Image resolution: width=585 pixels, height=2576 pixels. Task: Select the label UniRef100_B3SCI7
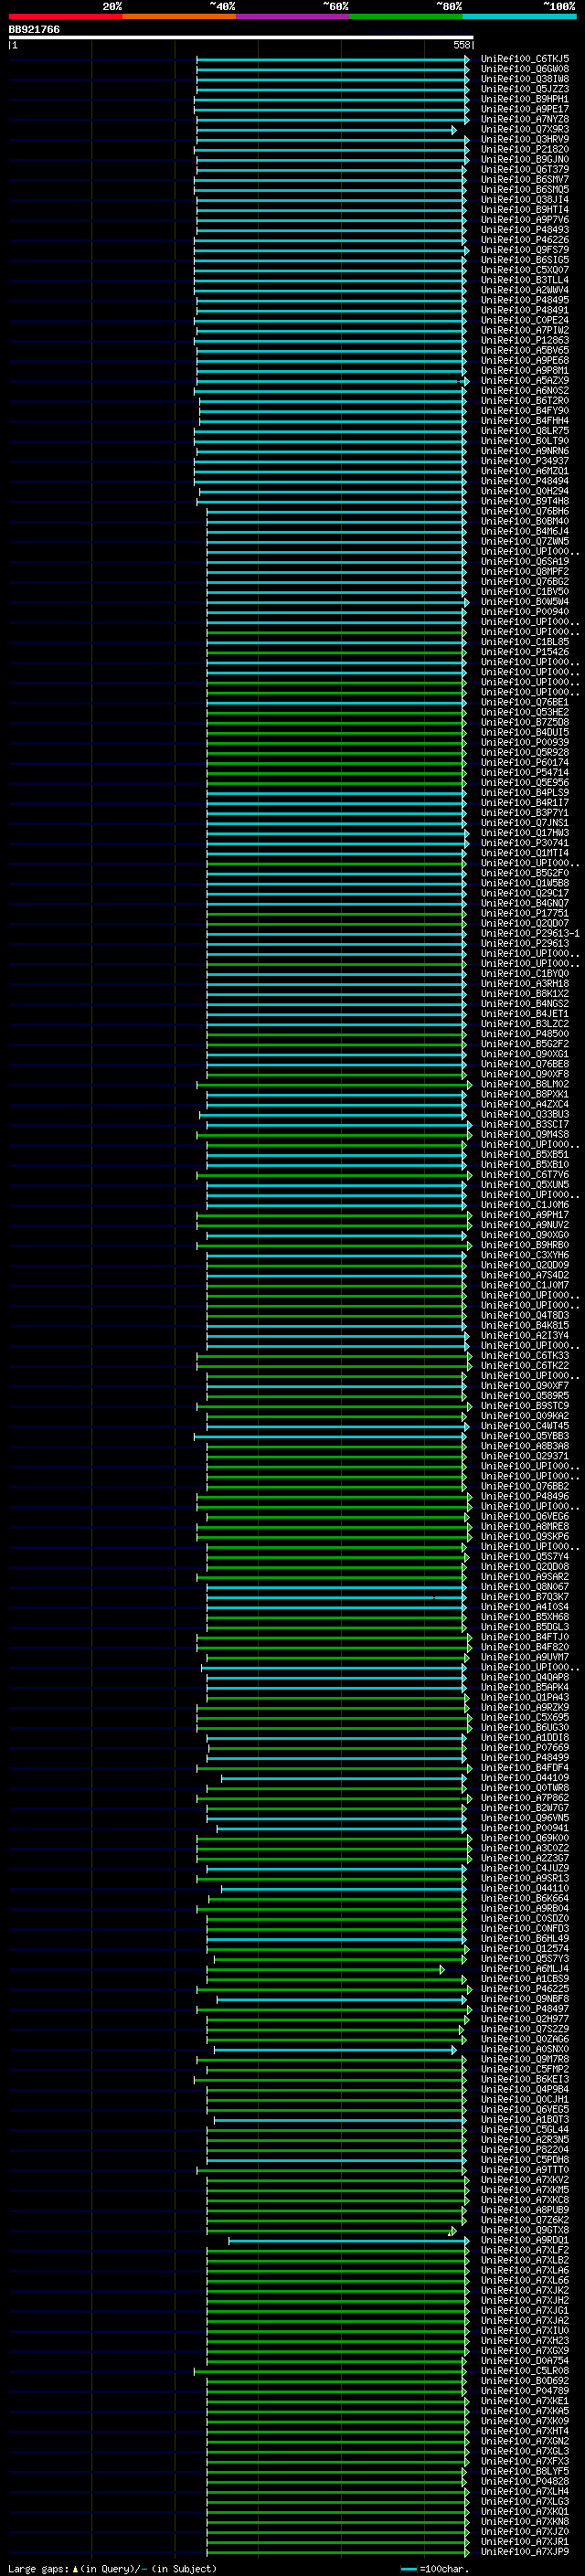pos(525,1124)
